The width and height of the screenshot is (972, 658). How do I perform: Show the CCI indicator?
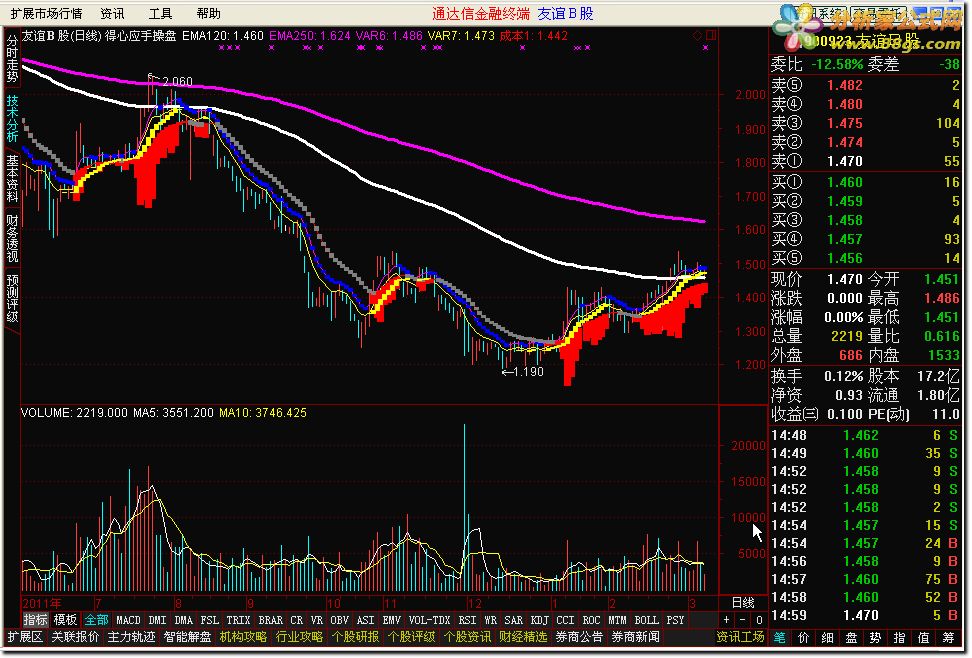(x=565, y=620)
